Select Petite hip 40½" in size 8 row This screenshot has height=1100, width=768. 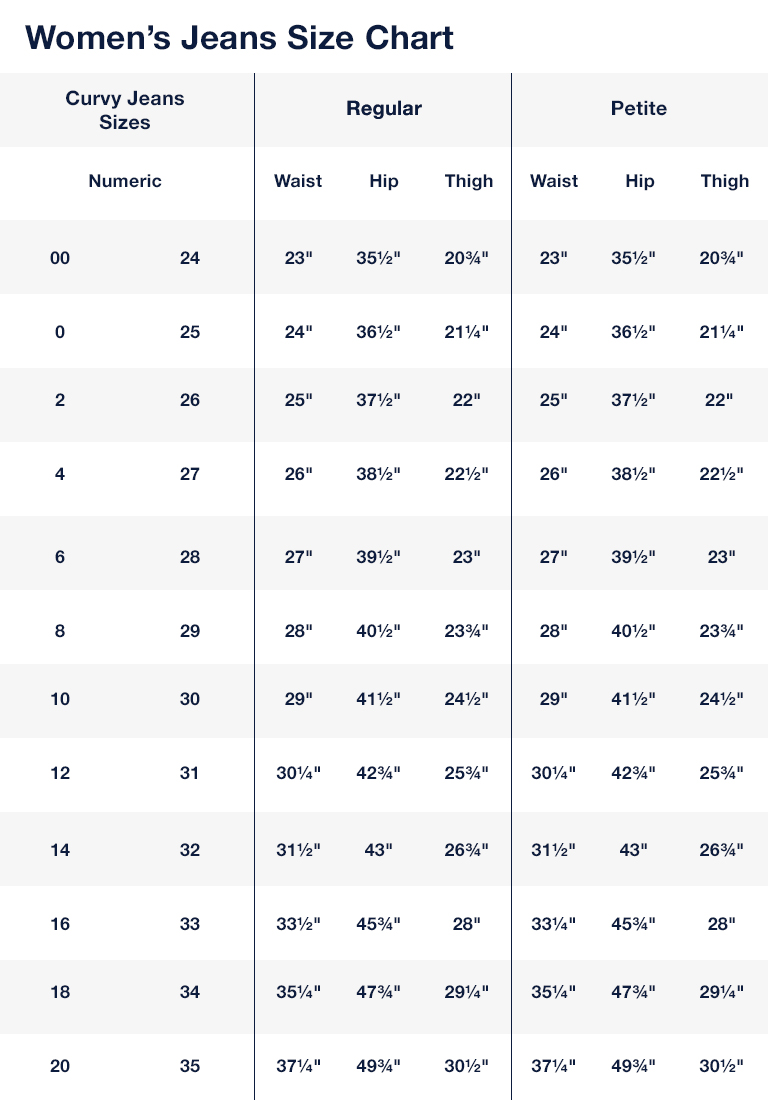click(634, 631)
